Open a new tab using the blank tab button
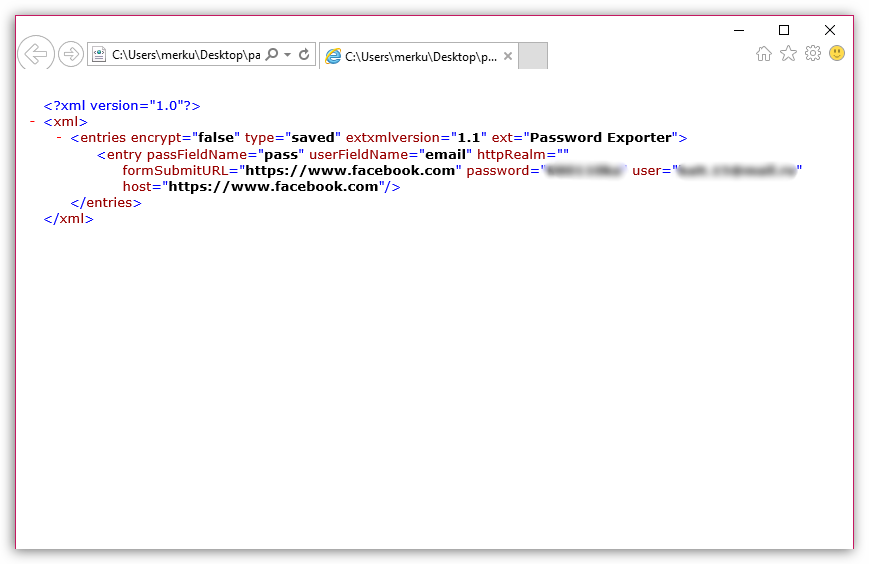The width and height of the screenshot is (869, 564). point(533,56)
